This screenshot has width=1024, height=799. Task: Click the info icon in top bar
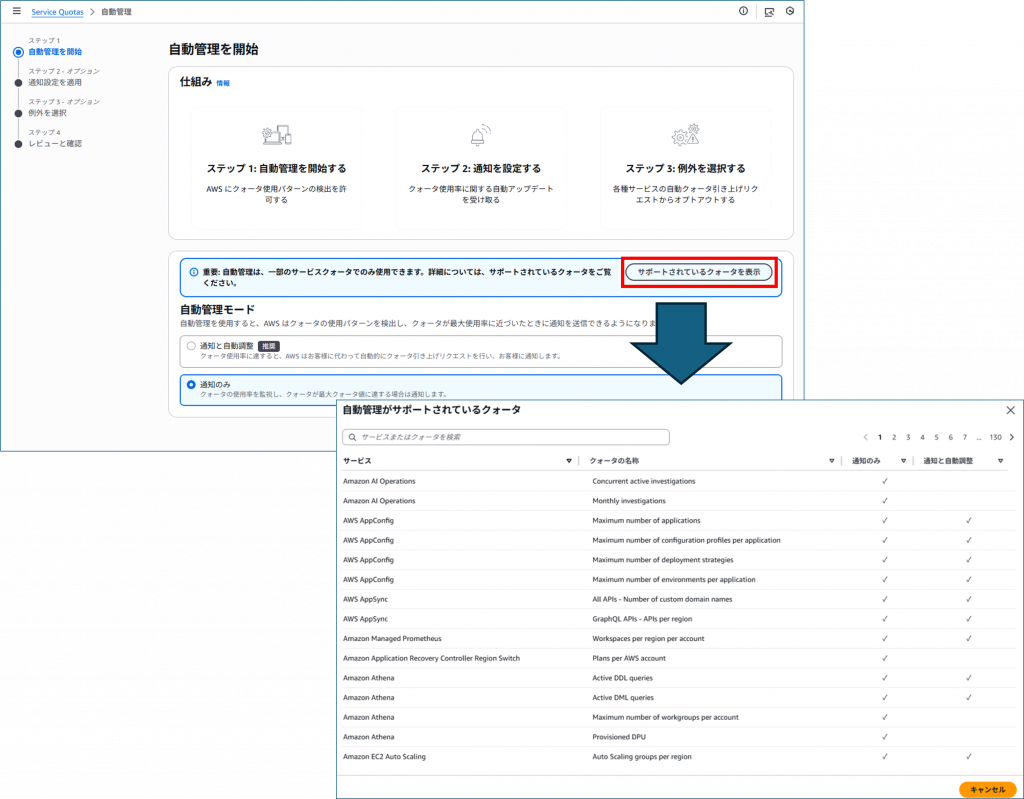[x=743, y=11]
